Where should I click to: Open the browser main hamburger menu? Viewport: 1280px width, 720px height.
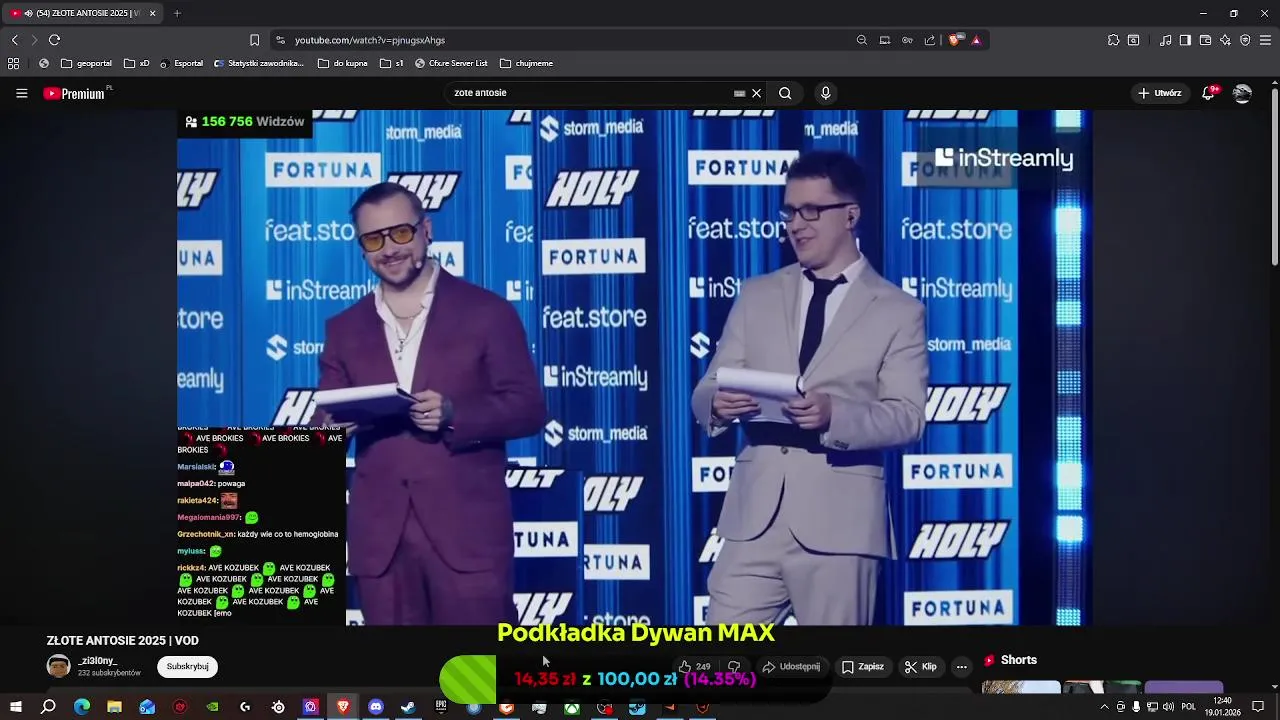pos(1266,40)
